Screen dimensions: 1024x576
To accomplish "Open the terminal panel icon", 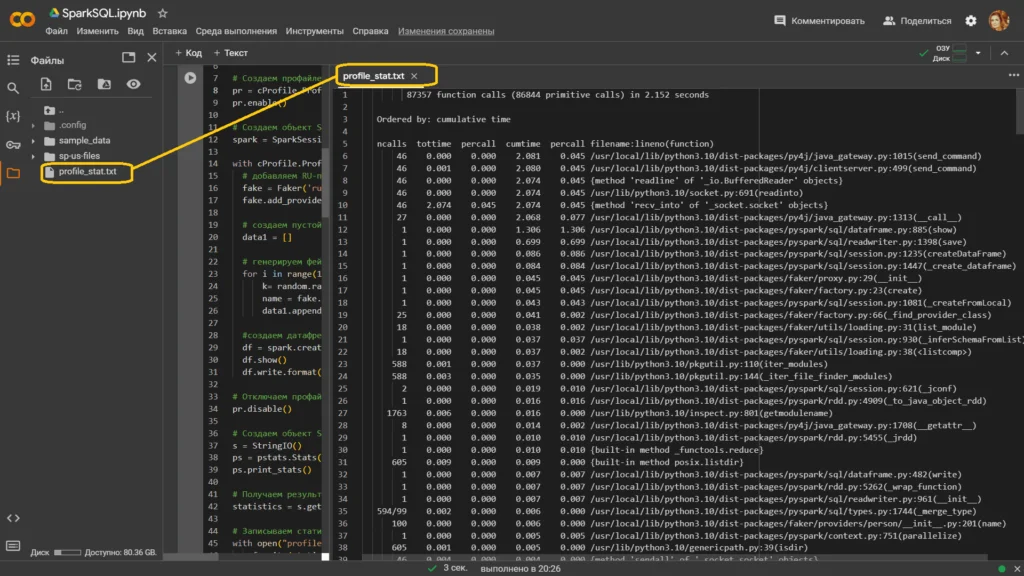I will [x=13, y=546].
